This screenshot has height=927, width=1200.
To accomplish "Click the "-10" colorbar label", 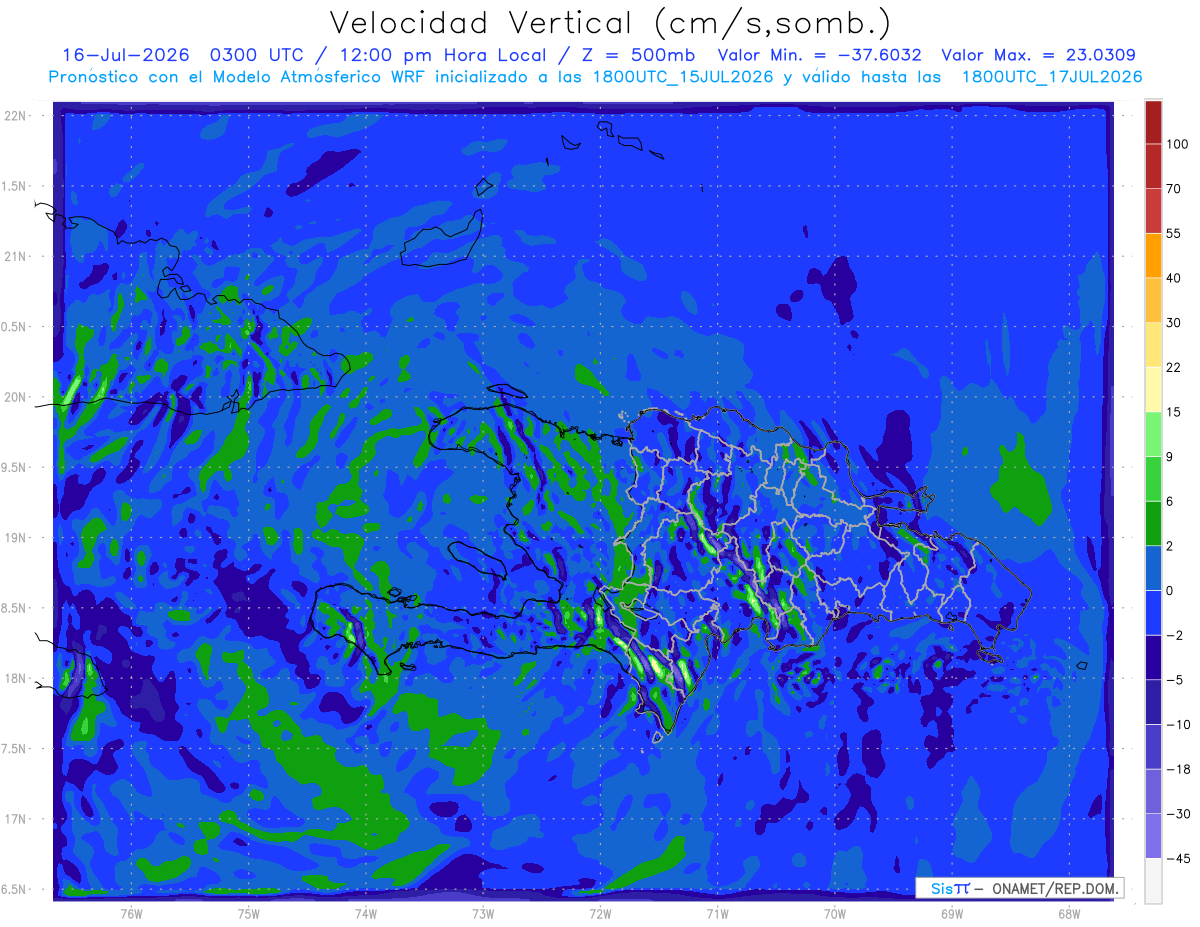I will pyautogui.click(x=1177, y=724).
